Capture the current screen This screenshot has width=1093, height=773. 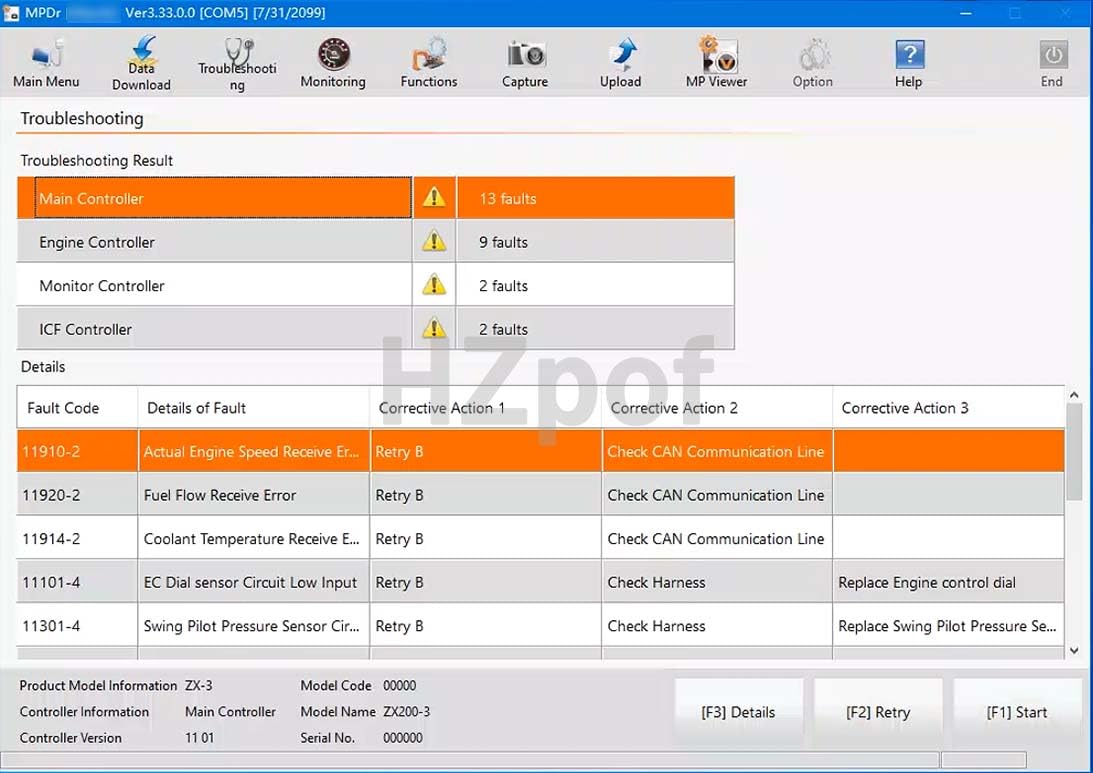click(524, 62)
